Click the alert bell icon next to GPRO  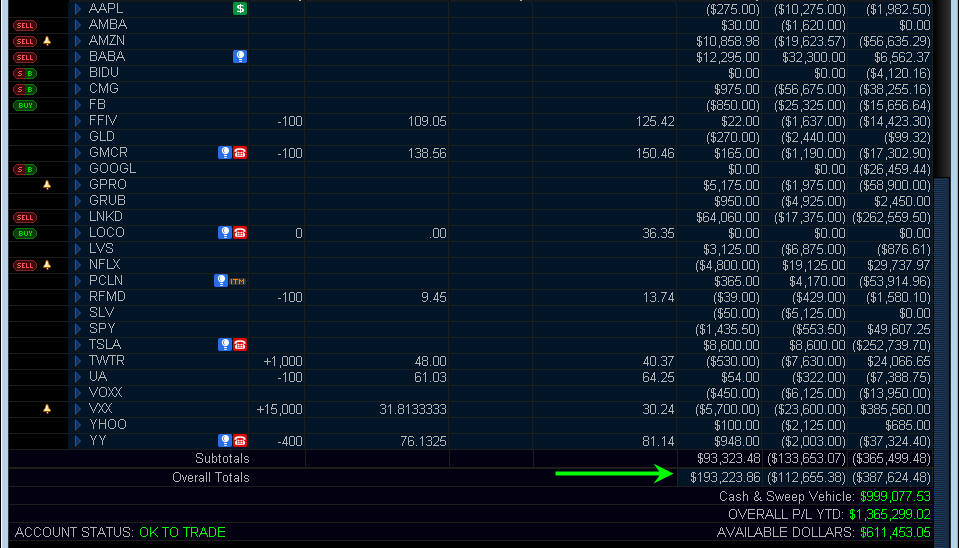pos(47,185)
